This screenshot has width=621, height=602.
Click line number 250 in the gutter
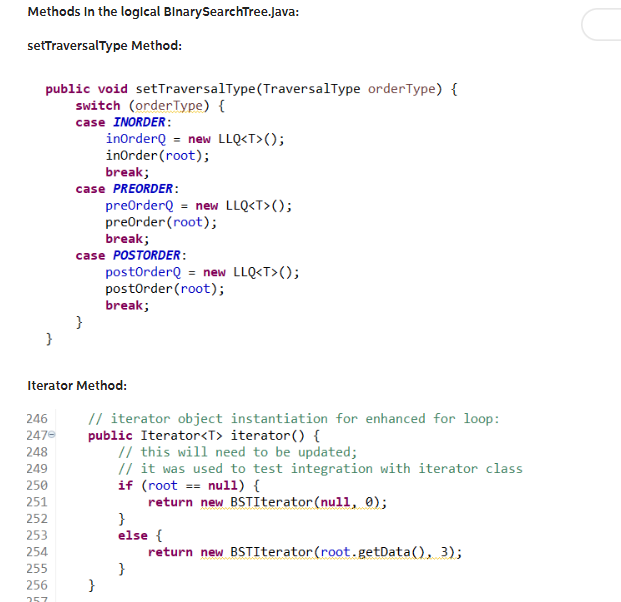pos(37,485)
